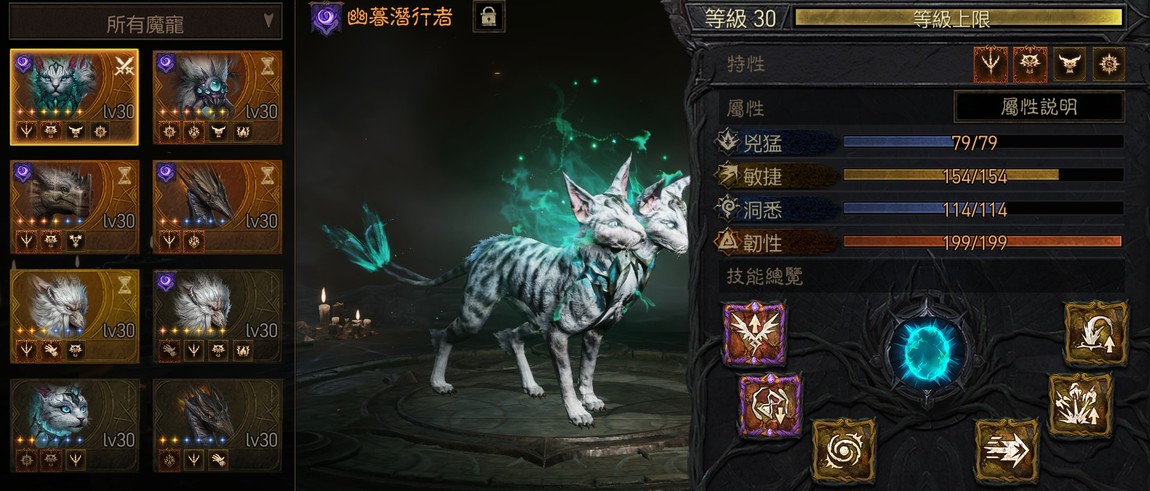The height and width of the screenshot is (491, 1150).
Task: Select the trident trait icon in 特性 row
Action: [x=990, y=65]
